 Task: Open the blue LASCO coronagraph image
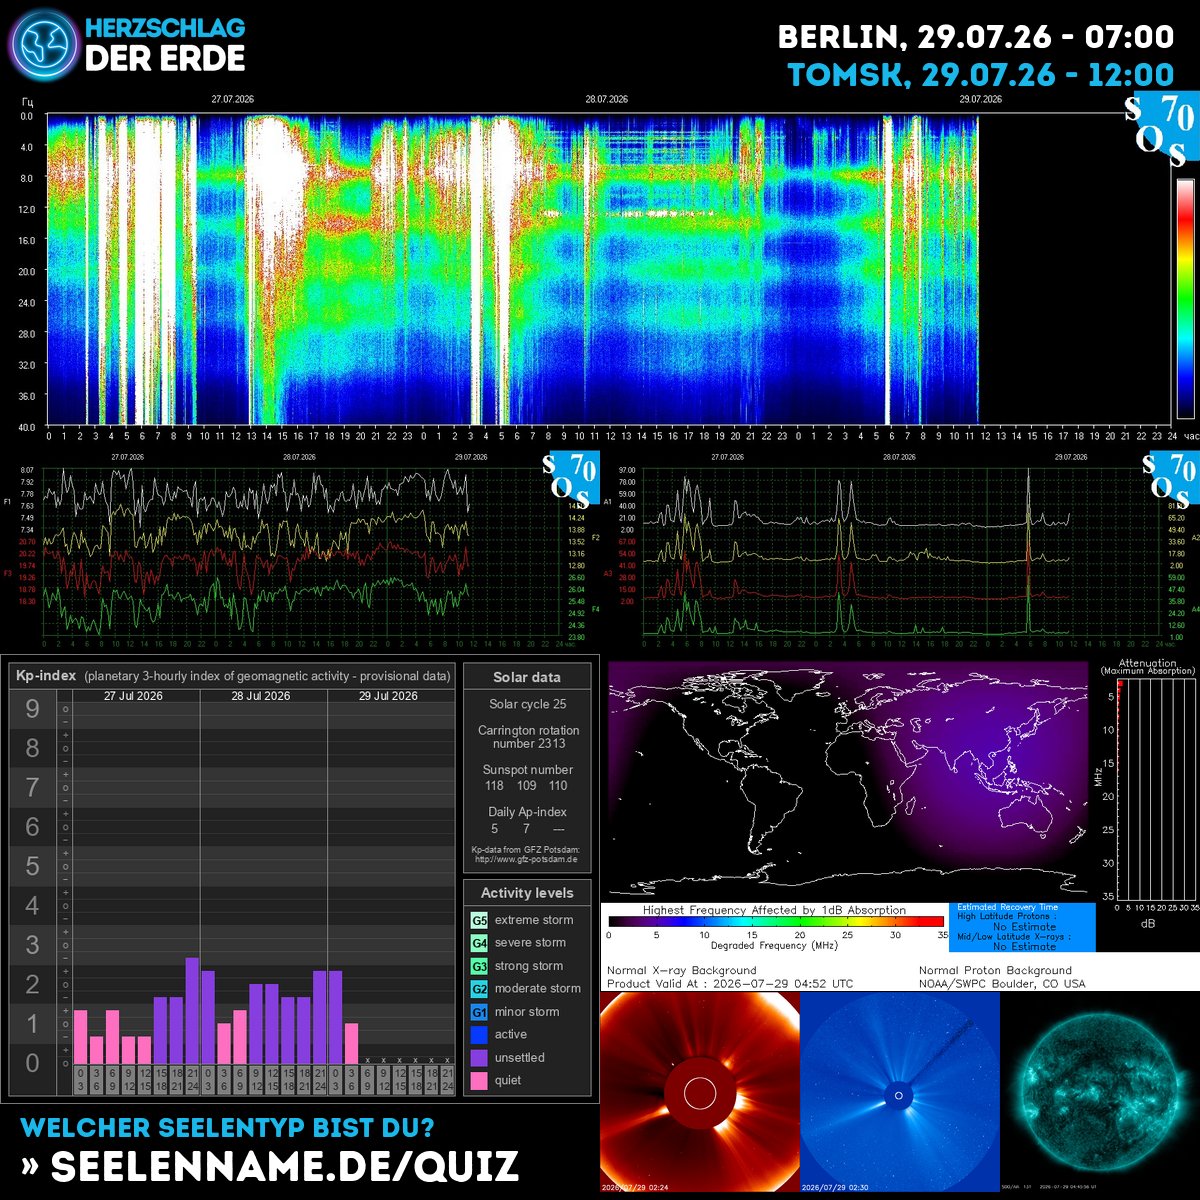(900, 1092)
